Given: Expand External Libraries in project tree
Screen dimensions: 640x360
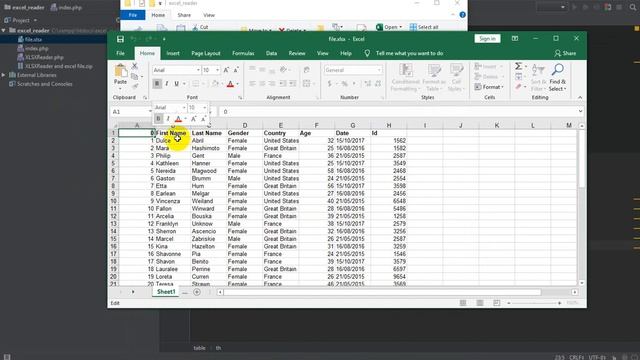Looking at the screenshot, I should point(4,75).
